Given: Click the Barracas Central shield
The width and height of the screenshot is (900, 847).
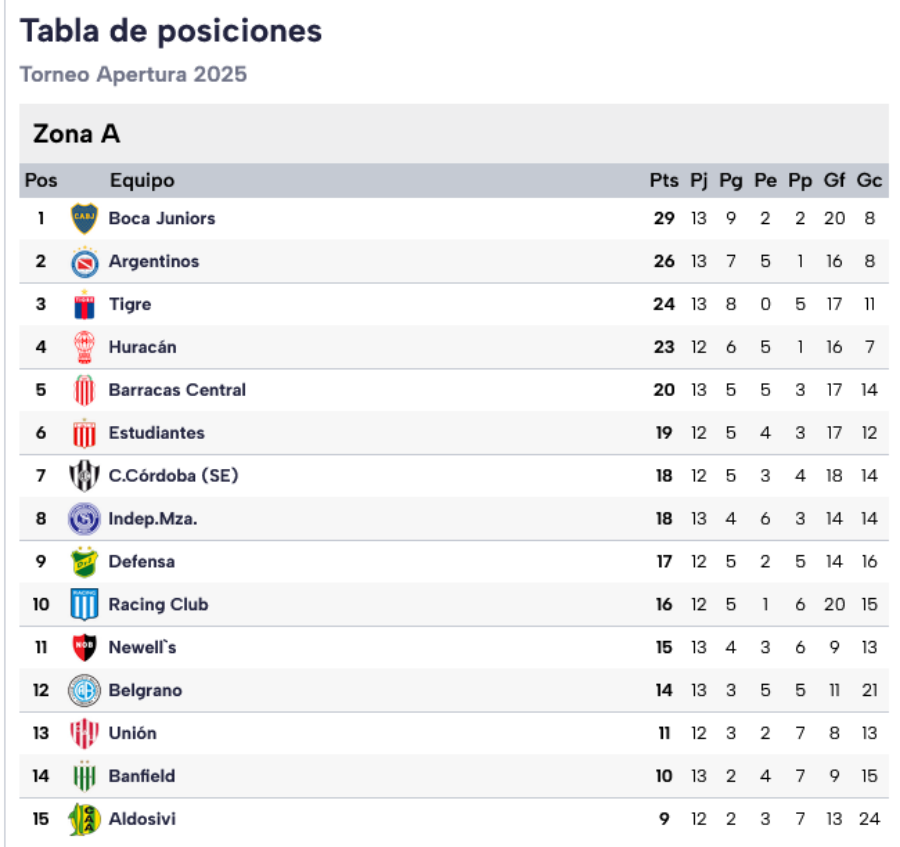Looking at the screenshot, I should (x=85, y=390).
